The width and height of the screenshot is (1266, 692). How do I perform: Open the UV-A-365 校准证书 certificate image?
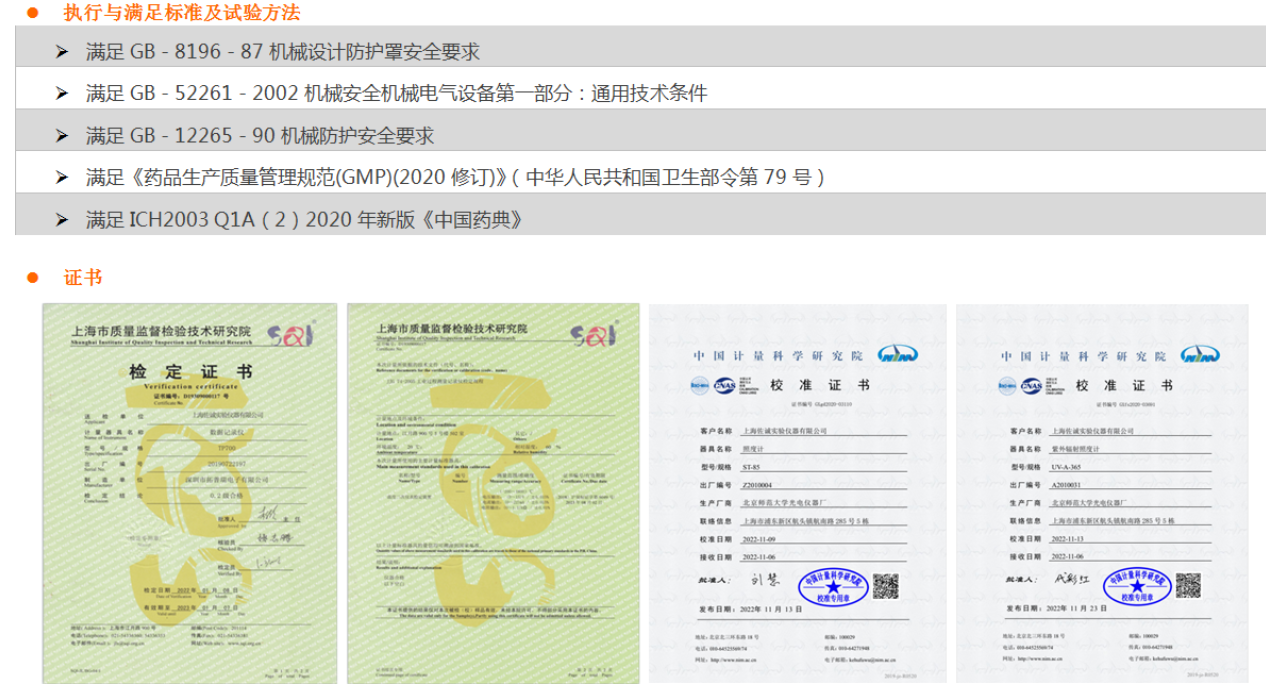1101,493
